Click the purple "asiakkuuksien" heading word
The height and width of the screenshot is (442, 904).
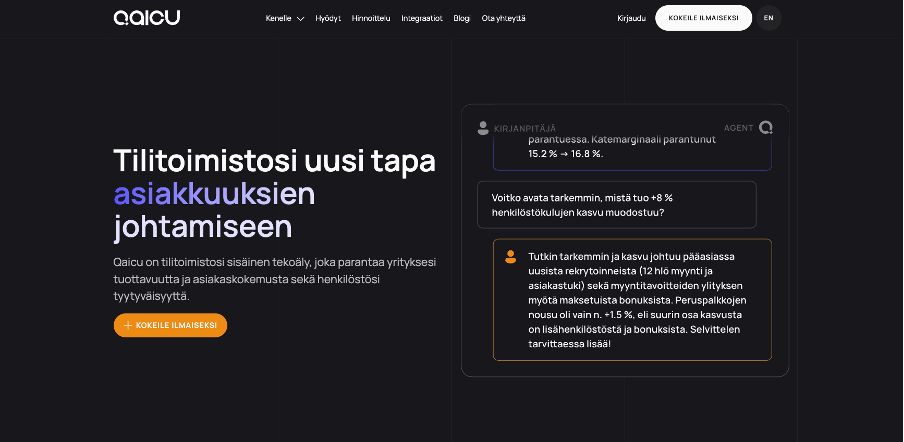[x=214, y=193]
